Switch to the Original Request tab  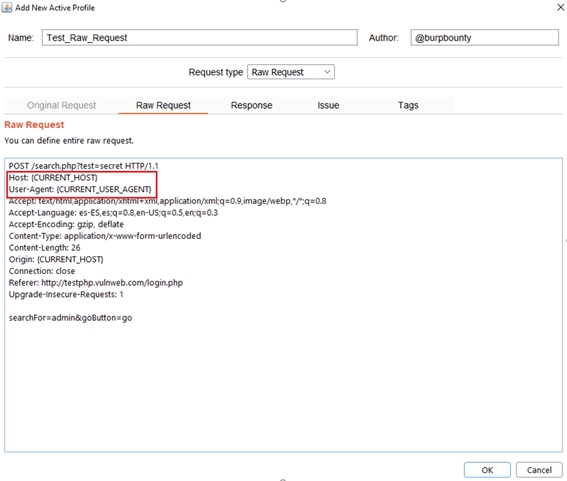[61, 105]
